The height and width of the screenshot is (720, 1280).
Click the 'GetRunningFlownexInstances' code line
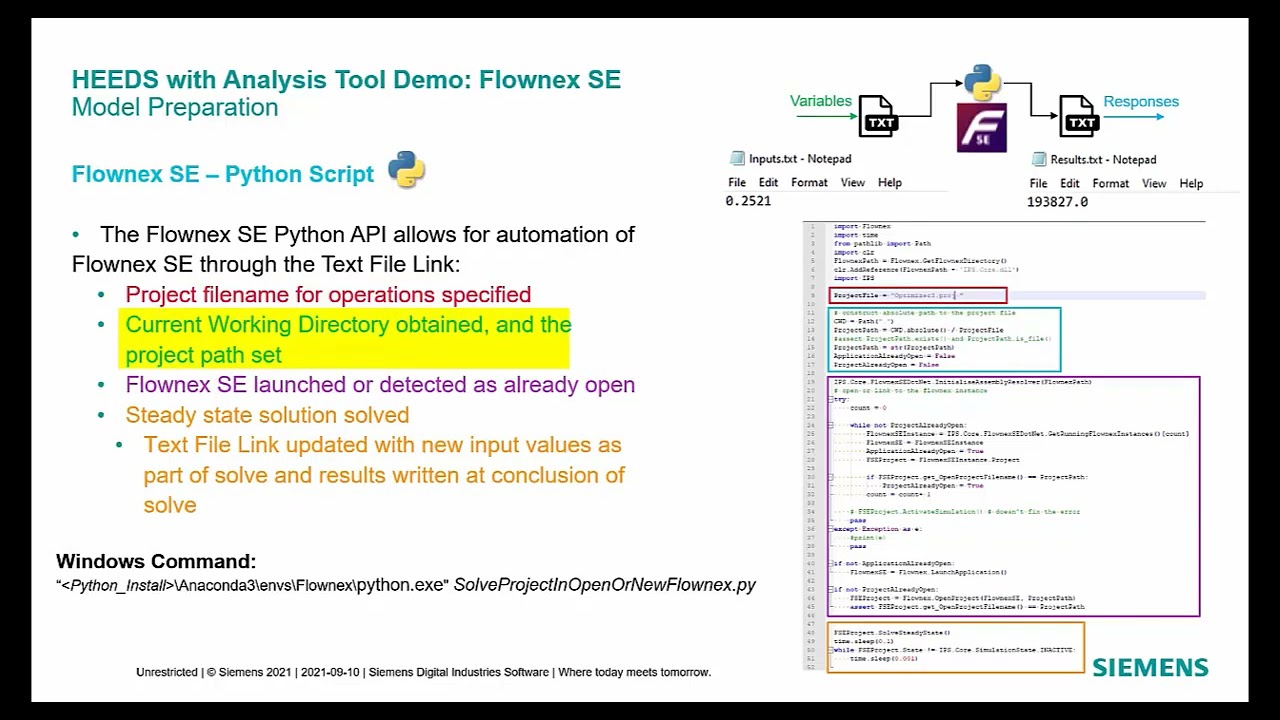[1026, 434]
